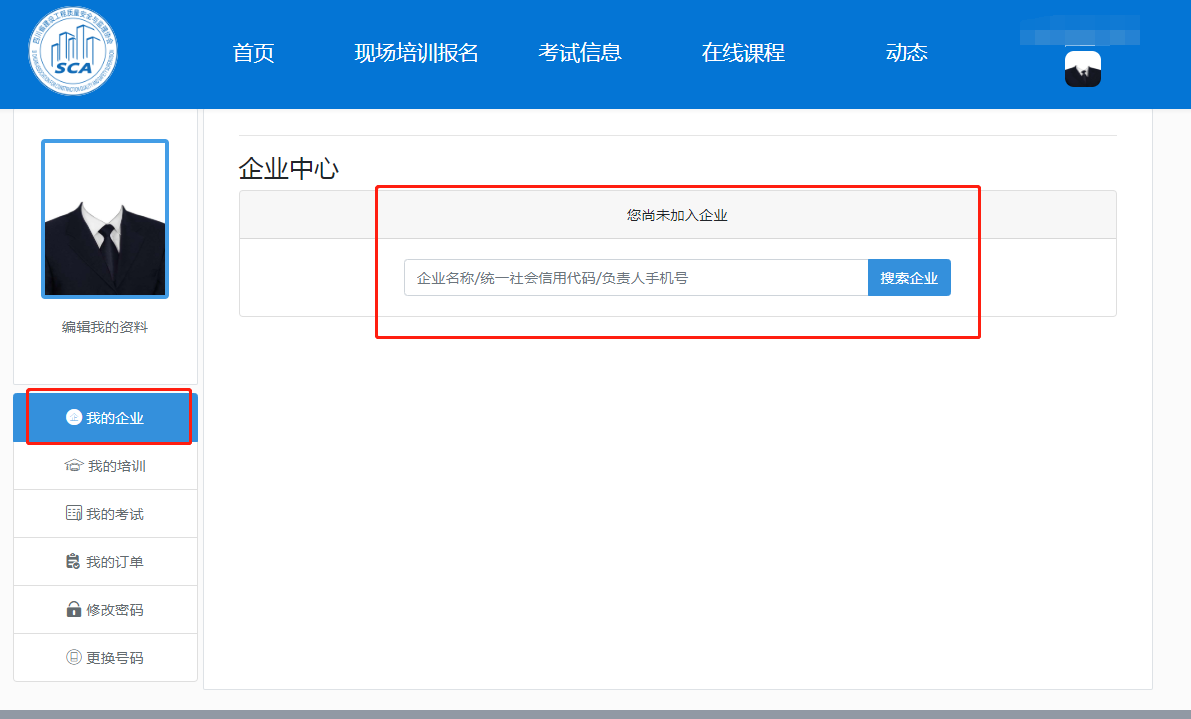
Task: Go to 首页 in top navigation
Action: click(x=253, y=53)
